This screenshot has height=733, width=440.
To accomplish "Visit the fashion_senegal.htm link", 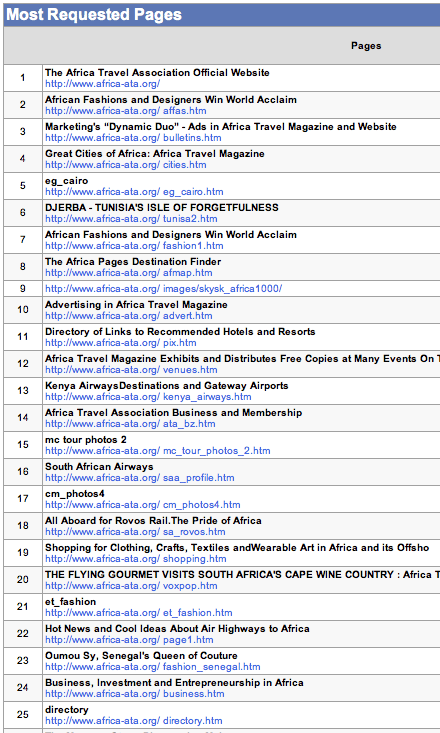I will (153, 668).
